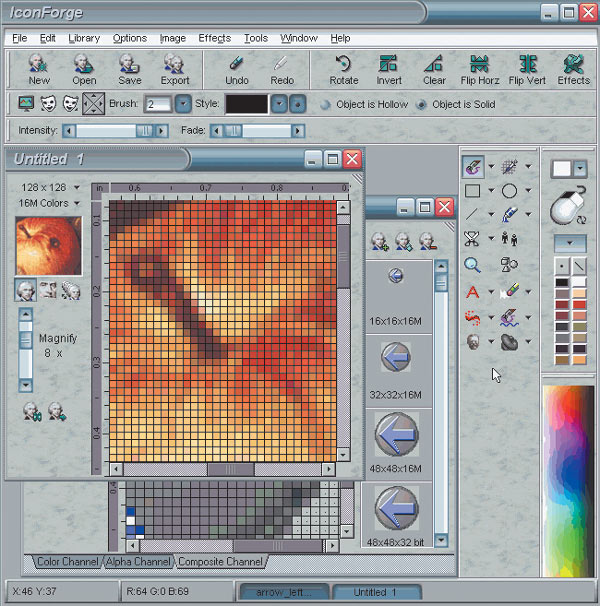Rotate the image with the Rotate icon
The height and width of the screenshot is (606, 600).
343,69
